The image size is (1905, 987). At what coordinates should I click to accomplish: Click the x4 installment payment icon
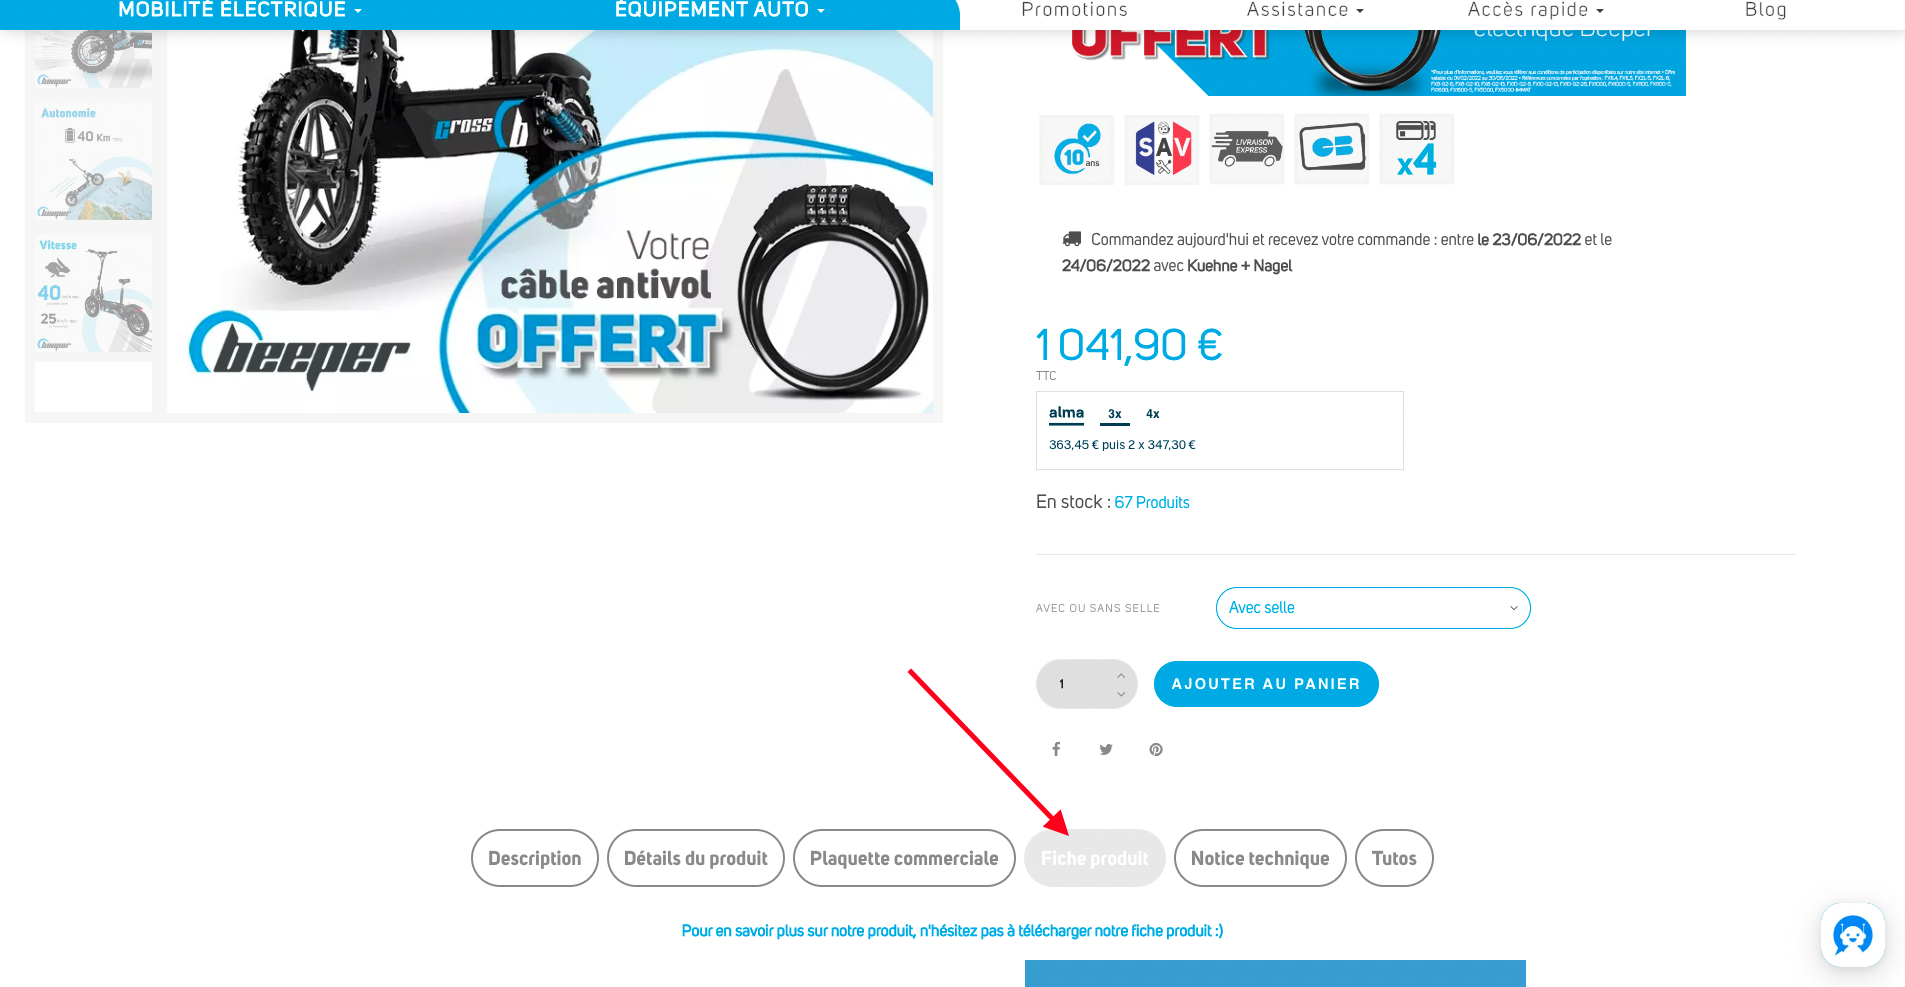tap(1417, 149)
